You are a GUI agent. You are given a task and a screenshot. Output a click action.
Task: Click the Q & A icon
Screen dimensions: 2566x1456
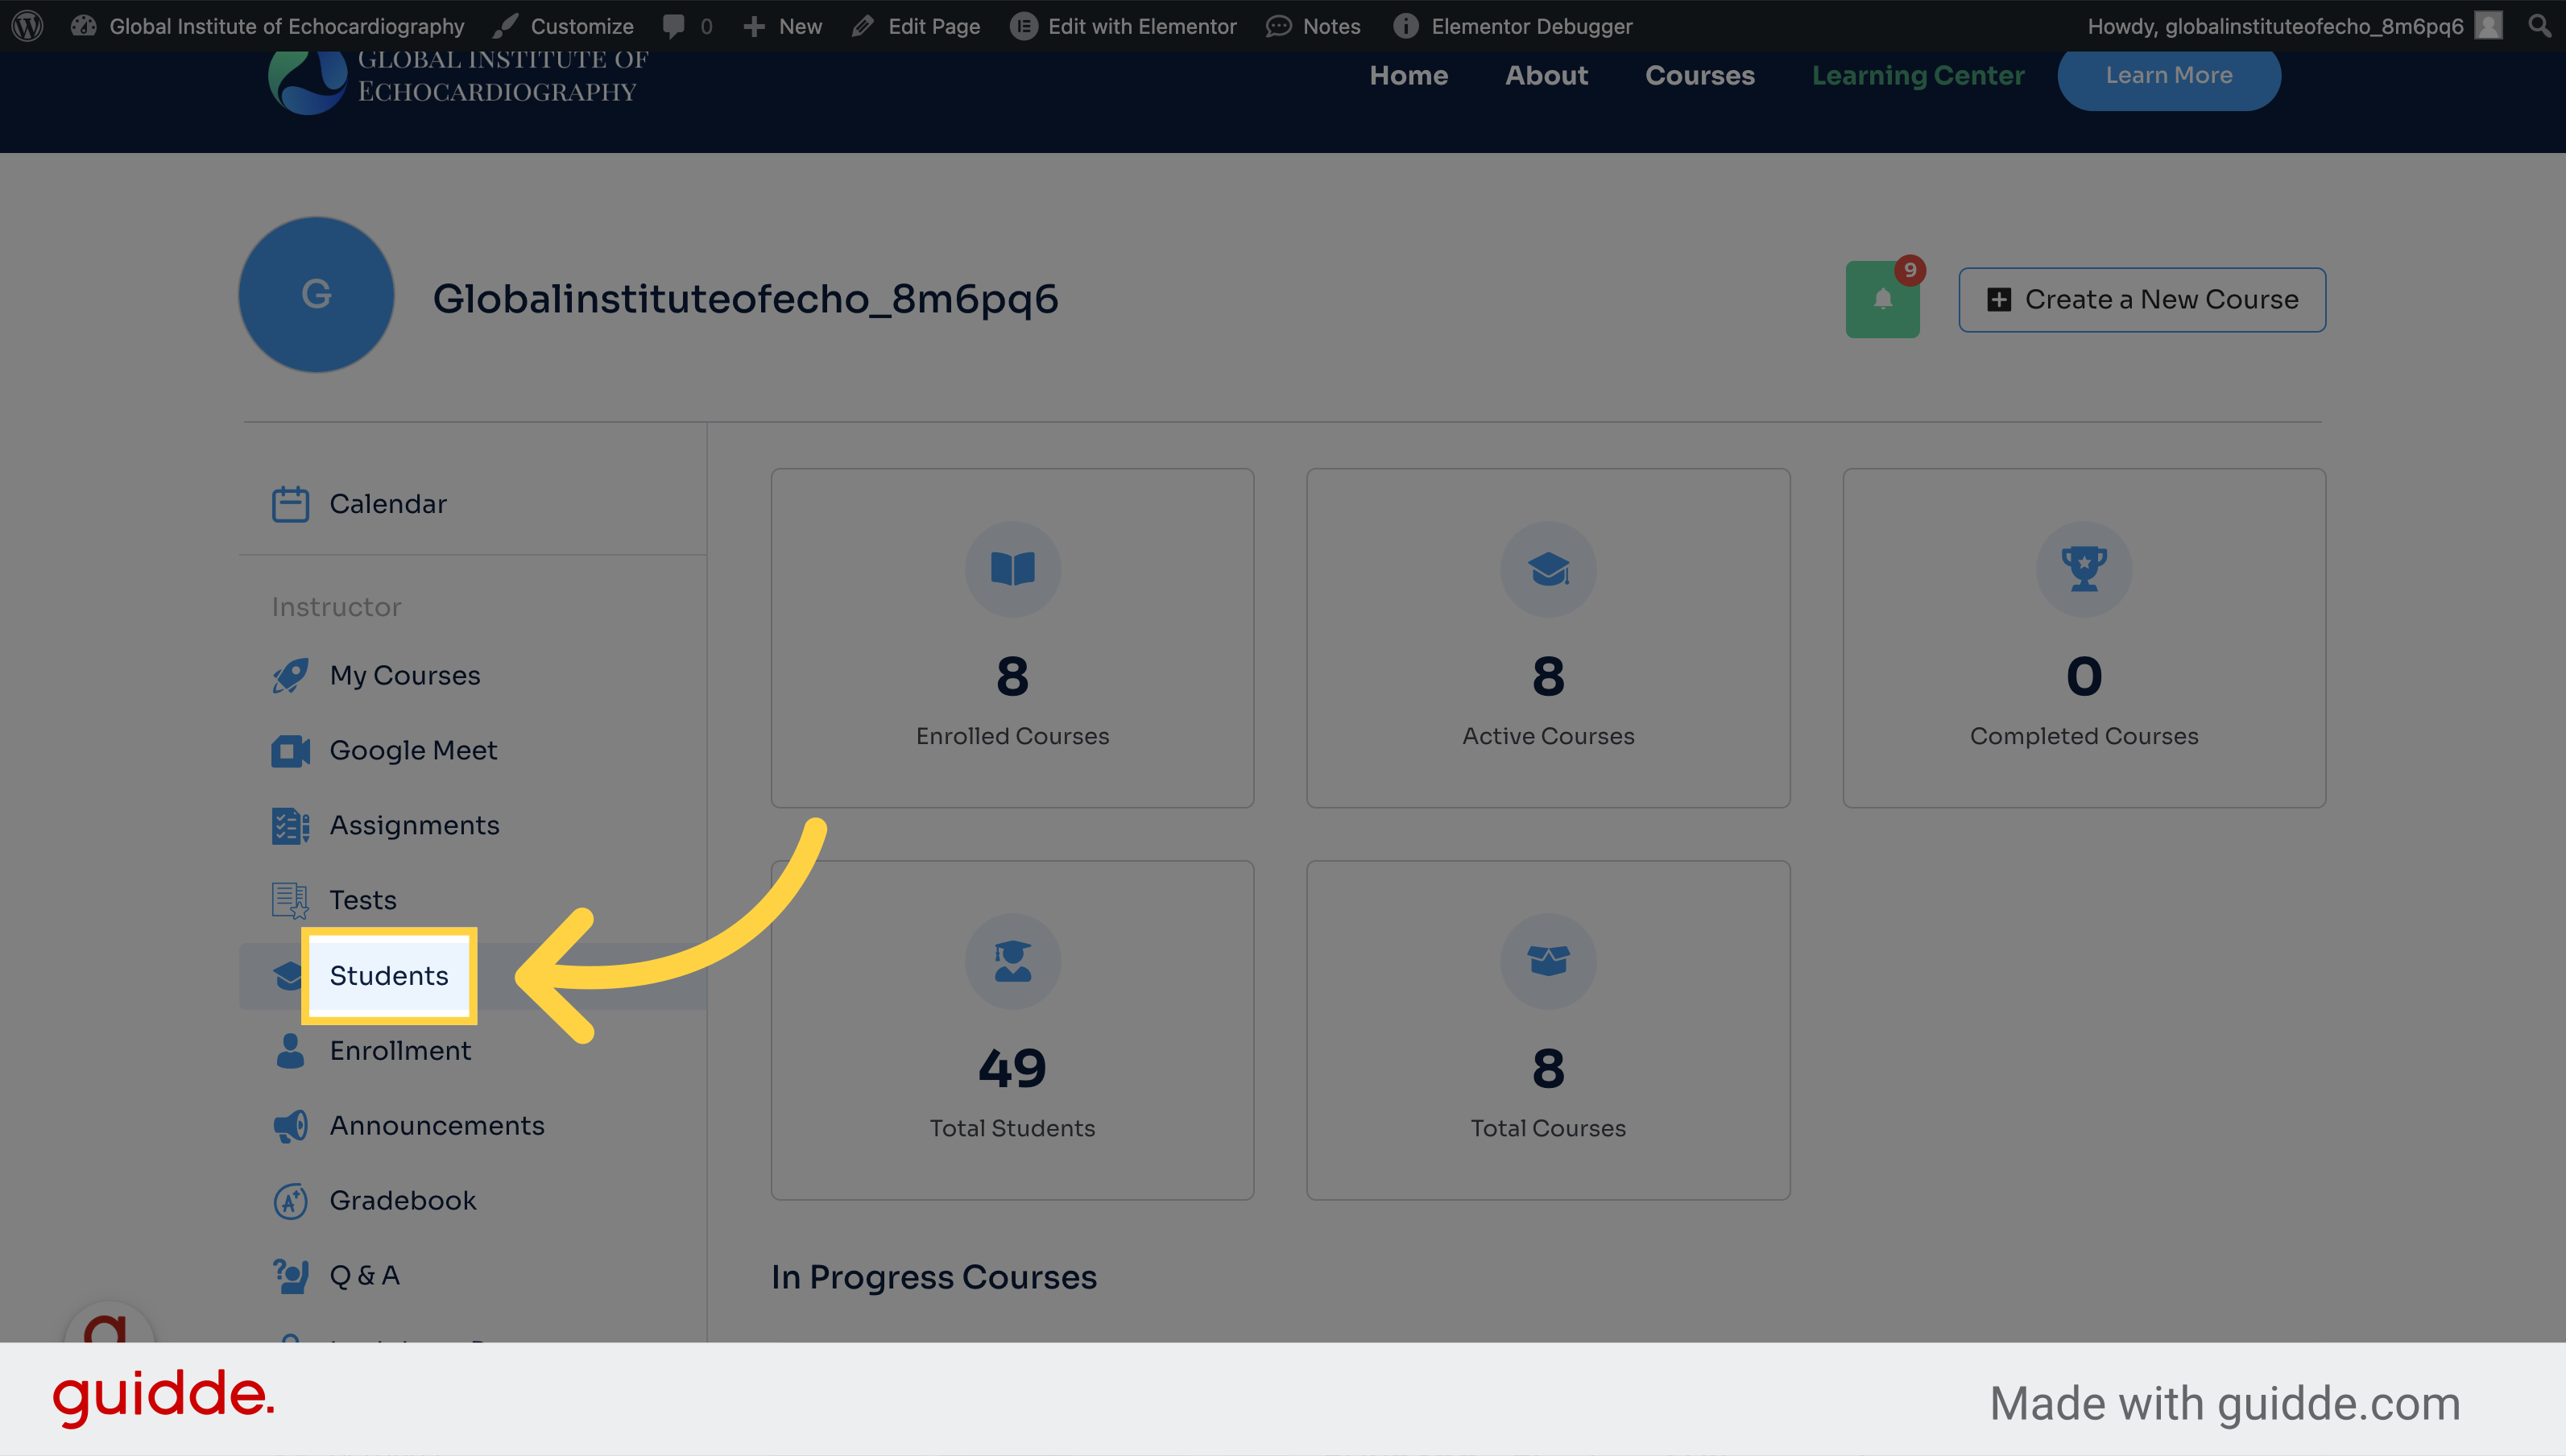[290, 1276]
